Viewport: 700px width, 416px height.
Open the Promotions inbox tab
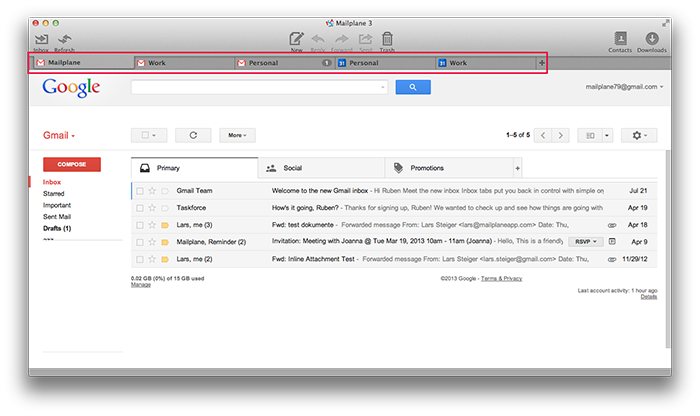pos(449,168)
